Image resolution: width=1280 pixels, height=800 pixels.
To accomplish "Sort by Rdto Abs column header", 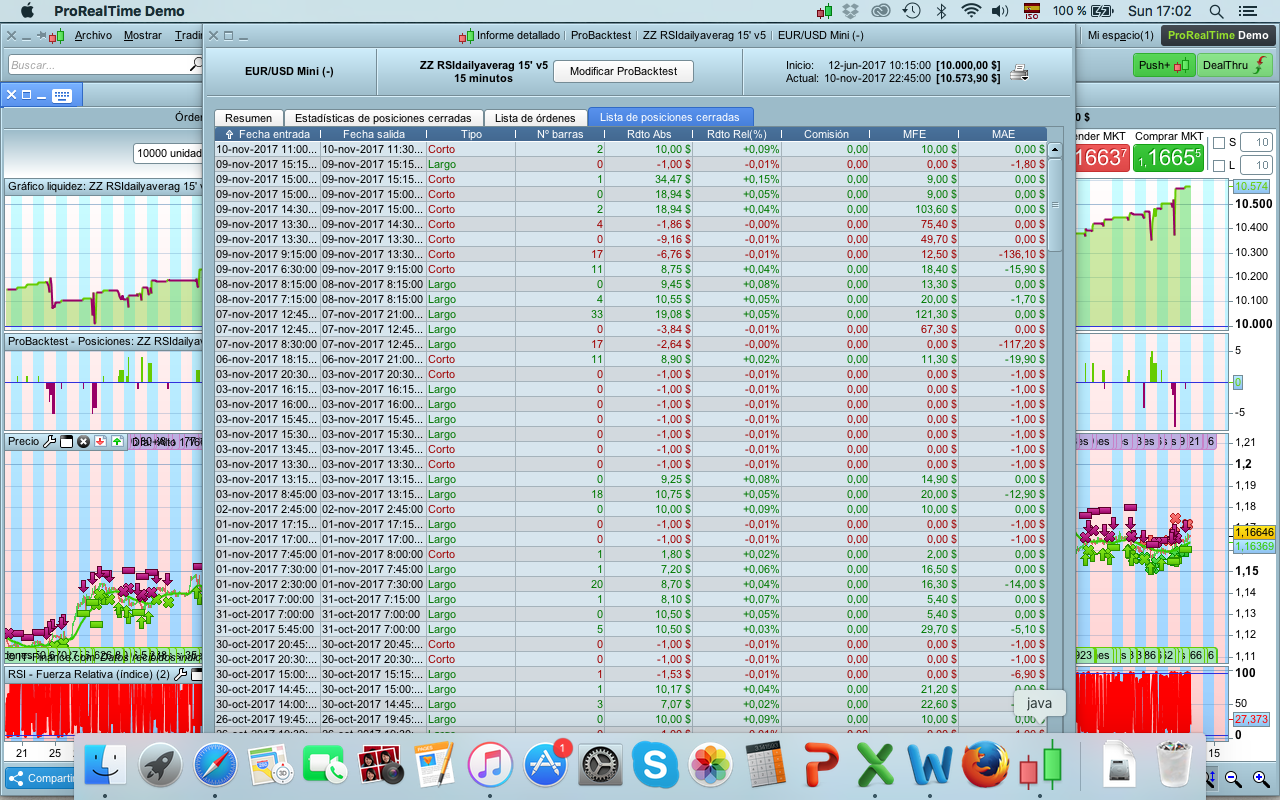I will pyautogui.click(x=650, y=134).
